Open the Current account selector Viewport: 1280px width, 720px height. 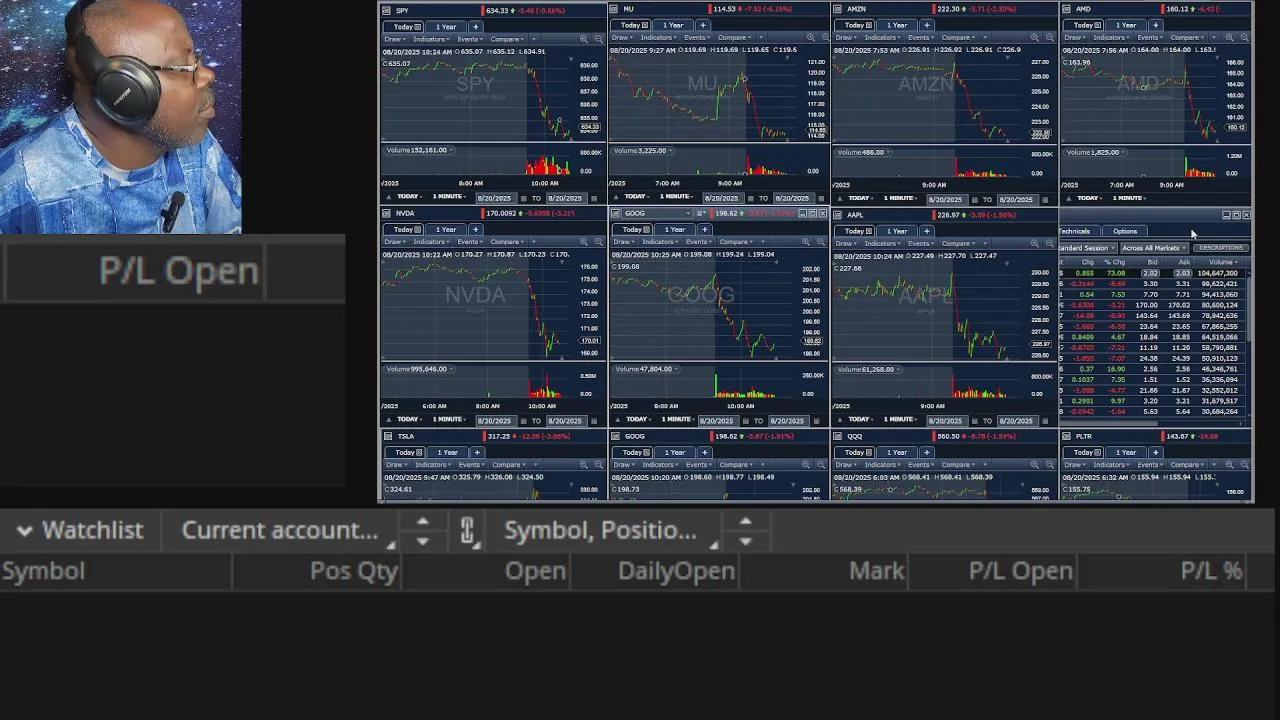288,531
